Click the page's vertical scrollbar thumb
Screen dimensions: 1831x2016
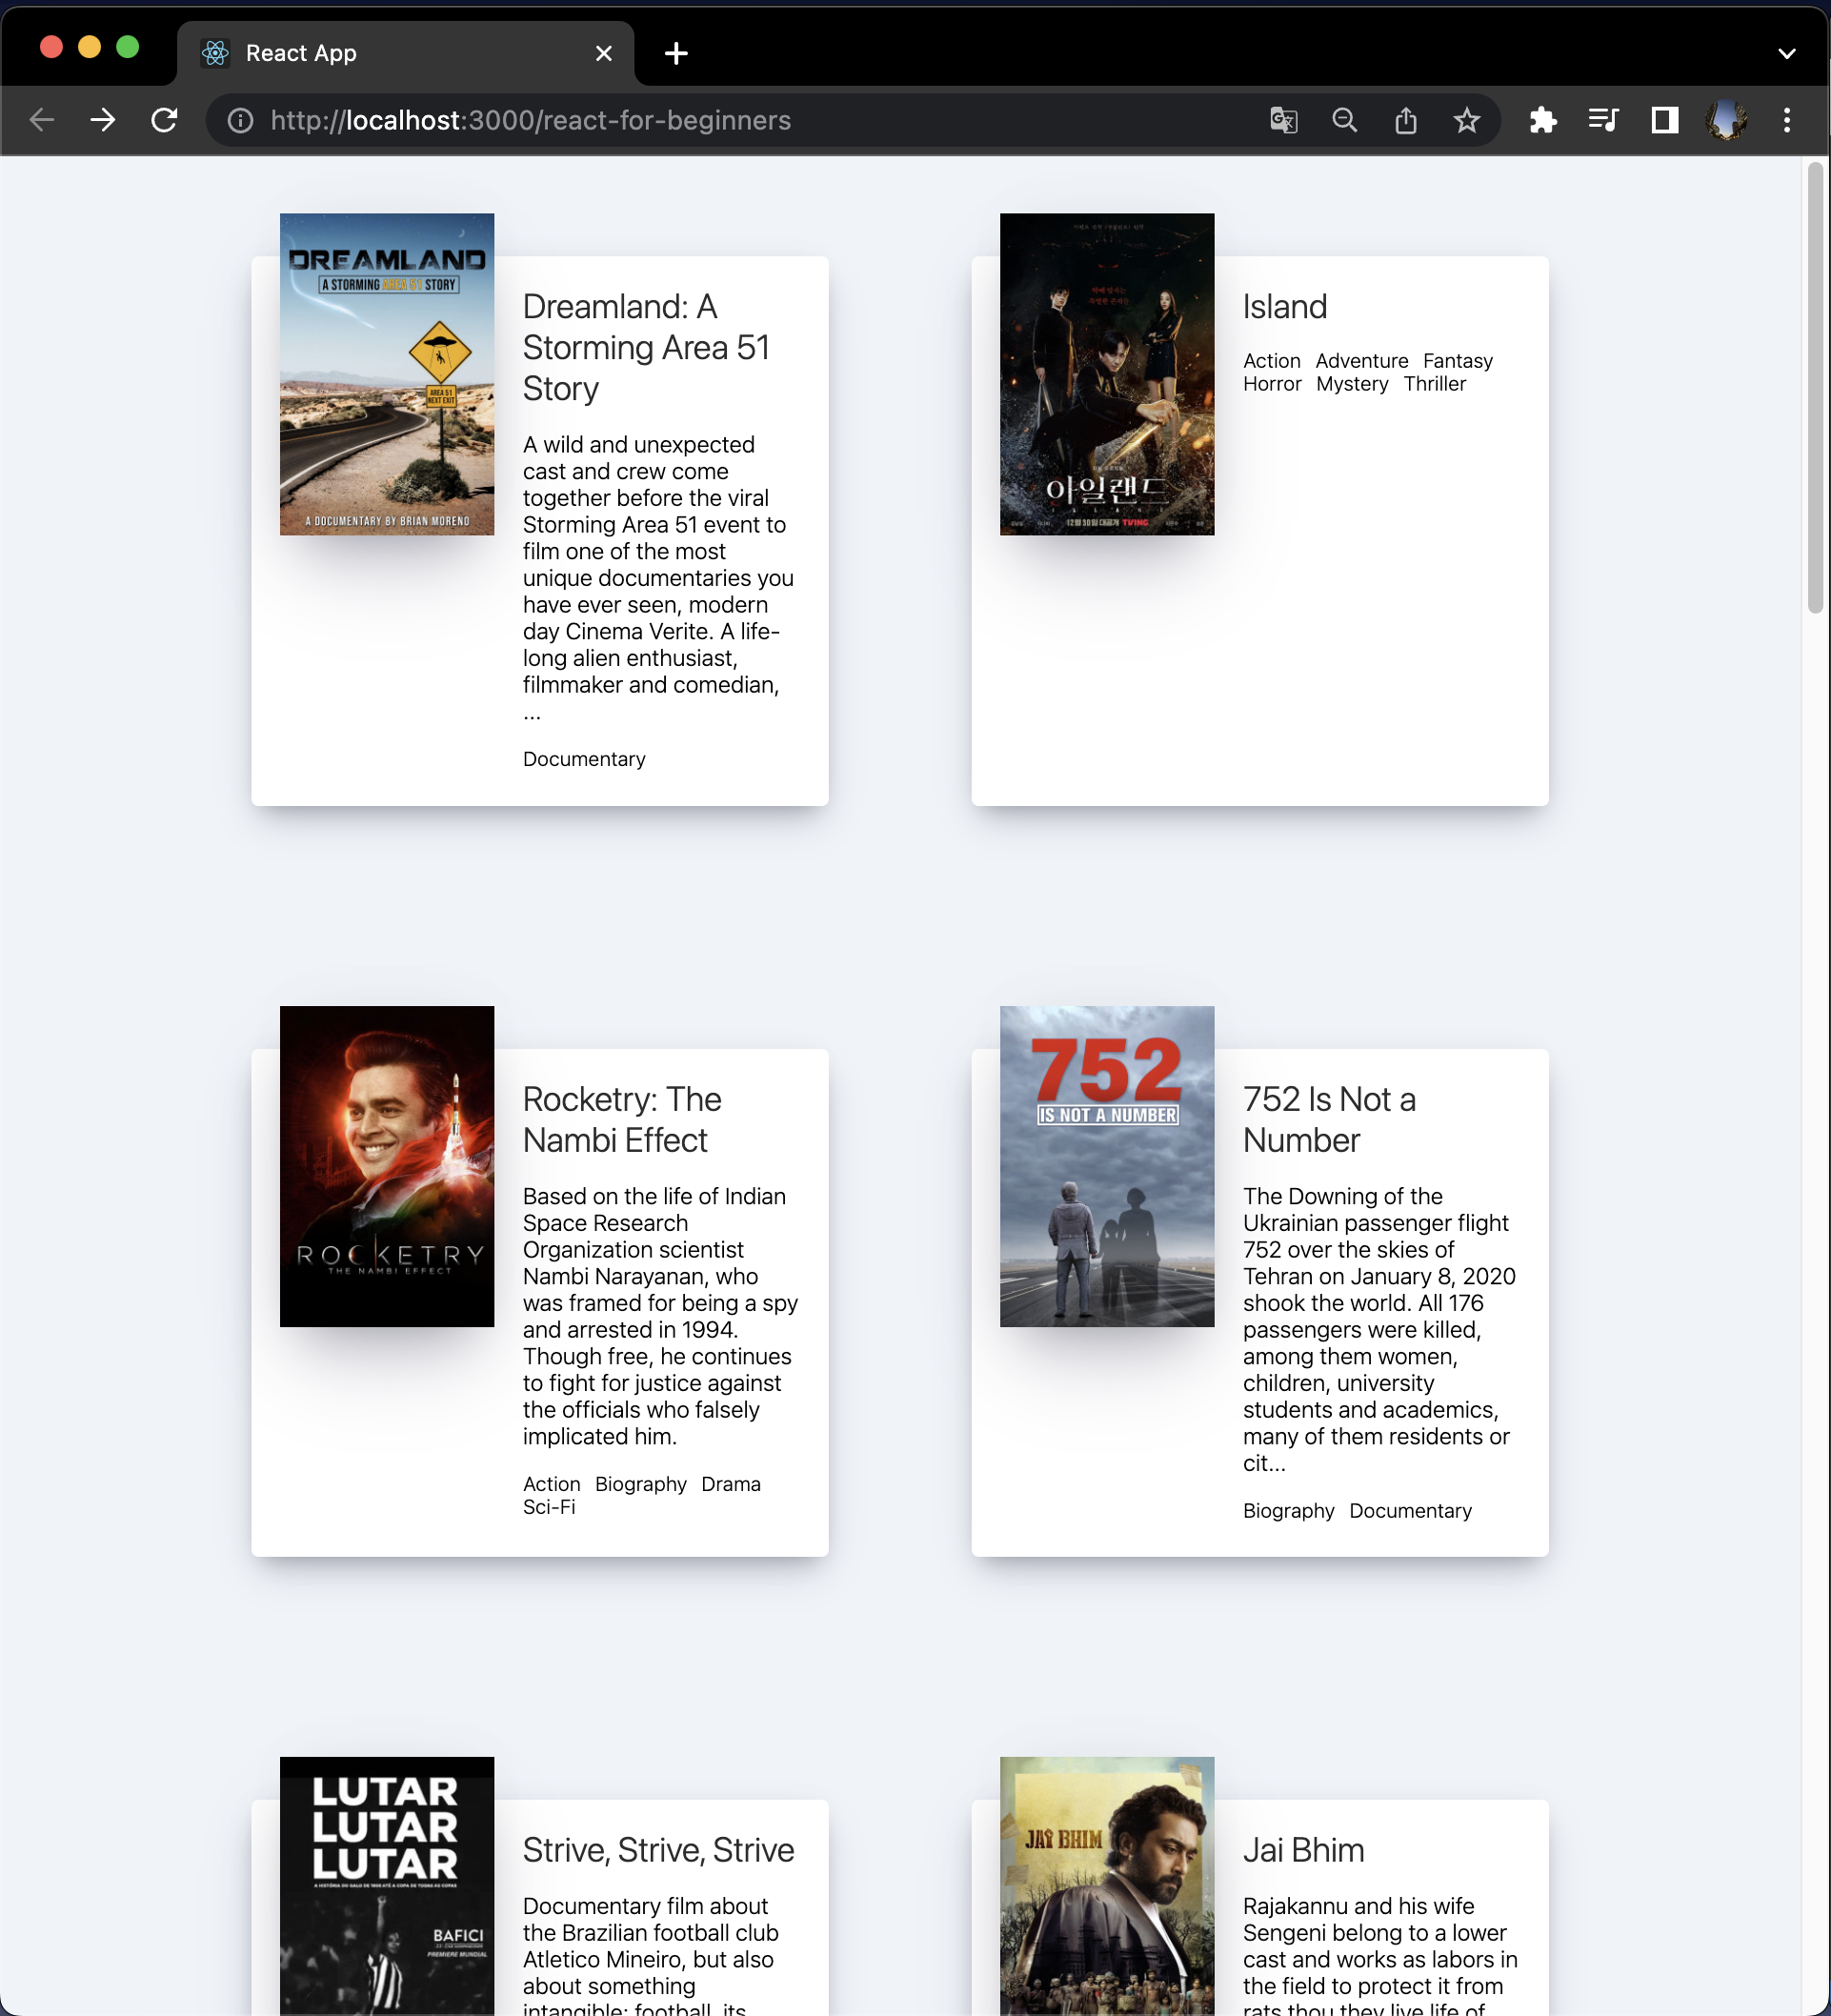(1815, 390)
